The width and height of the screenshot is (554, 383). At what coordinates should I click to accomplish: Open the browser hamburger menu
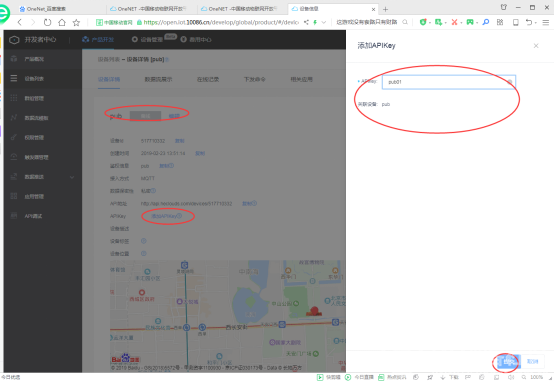(x=546, y=22)
